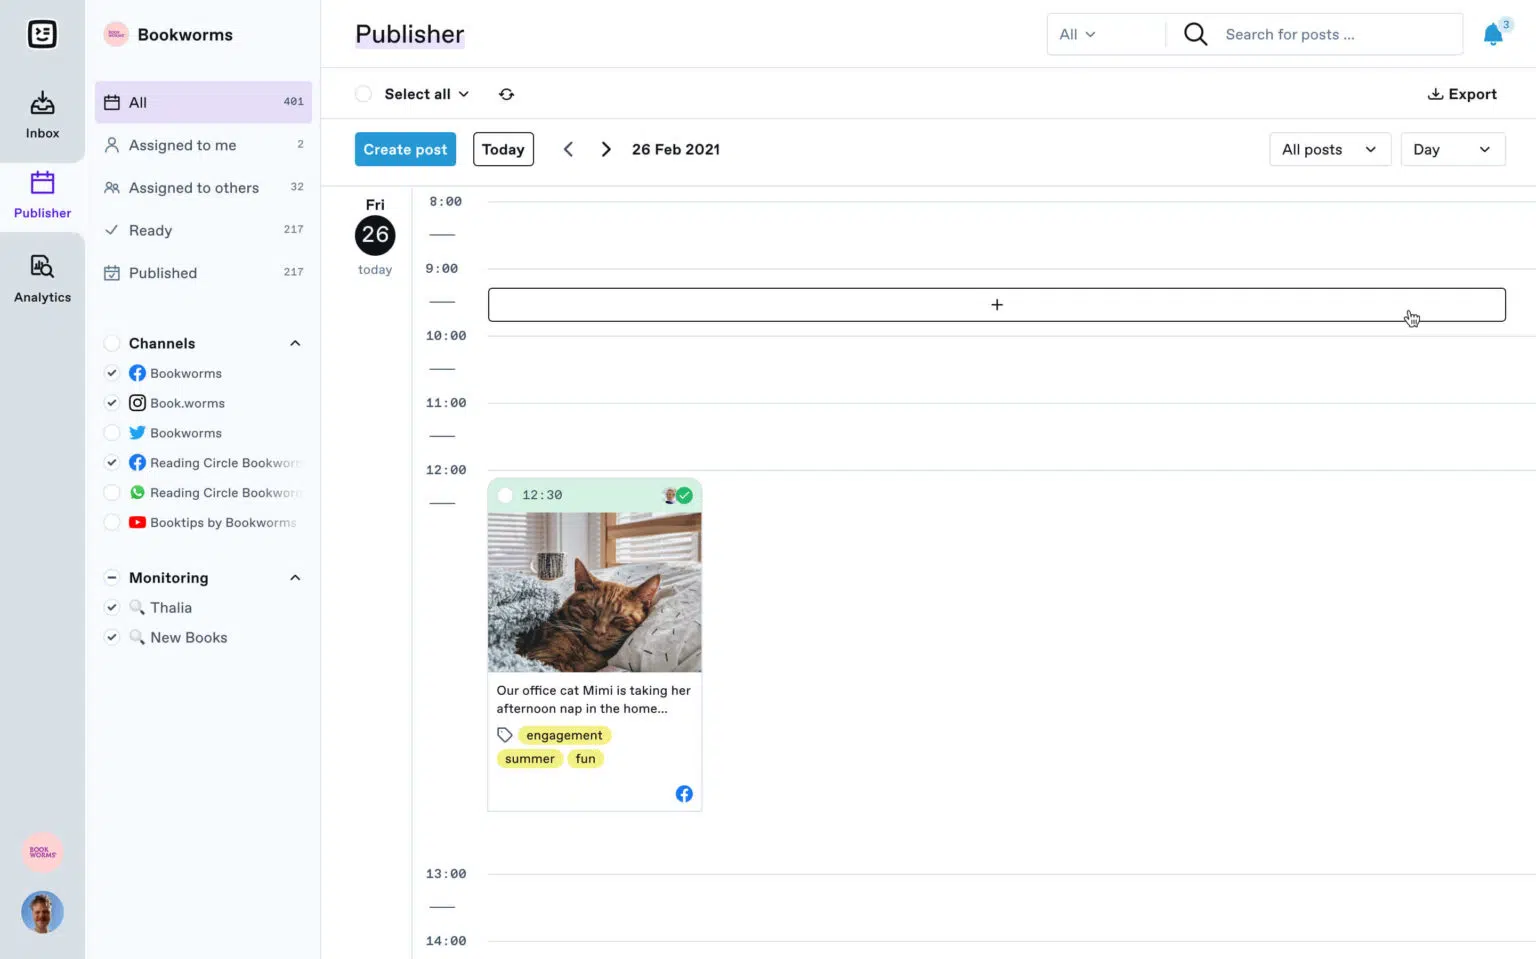
Task: Collapse the Channels section
Action: [294, 343]
